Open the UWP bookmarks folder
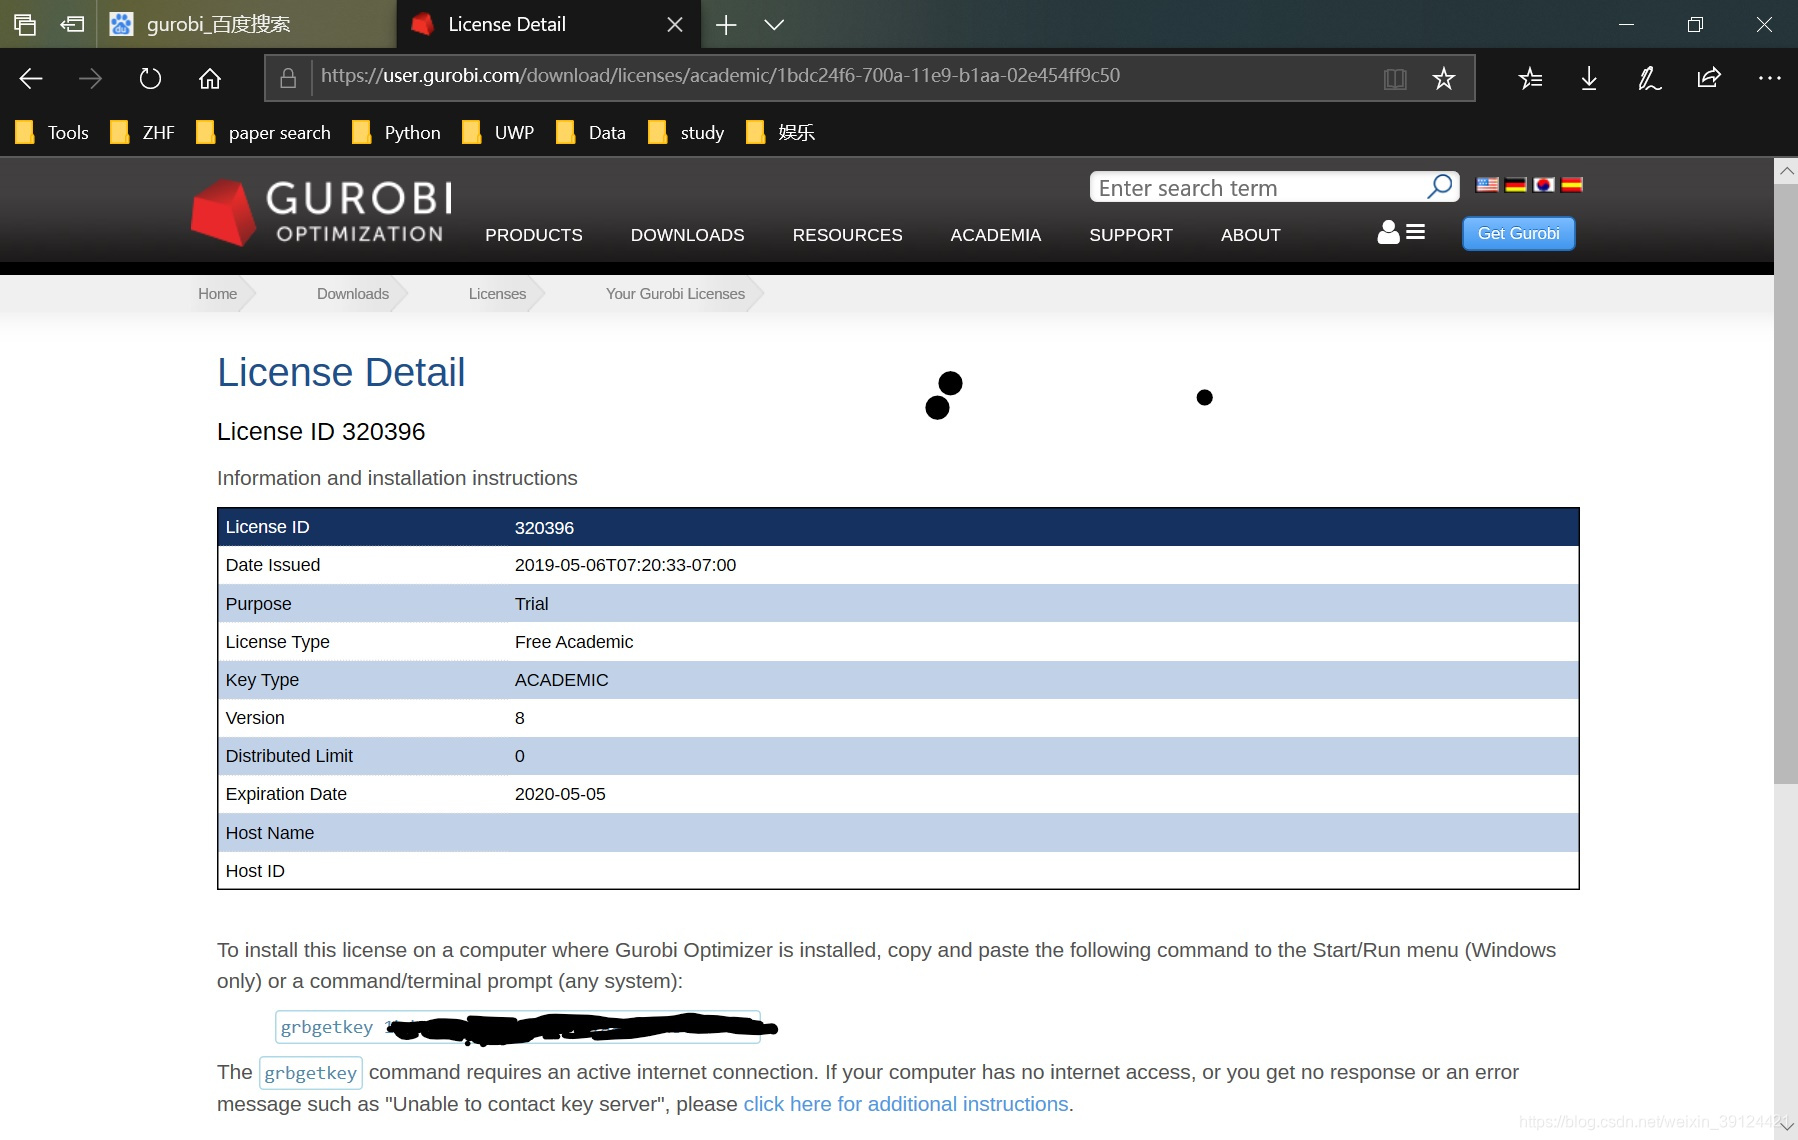1798x1140 pixels. (497, 132)
